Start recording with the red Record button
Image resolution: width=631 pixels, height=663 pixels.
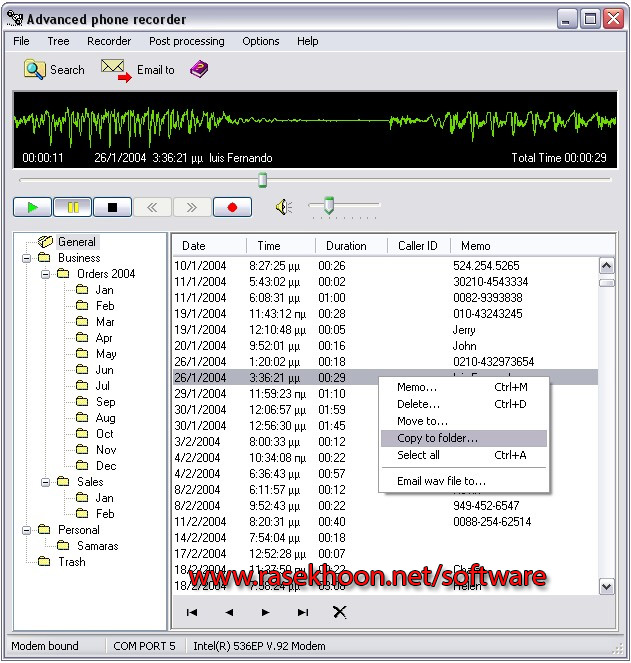coord(232,207)
